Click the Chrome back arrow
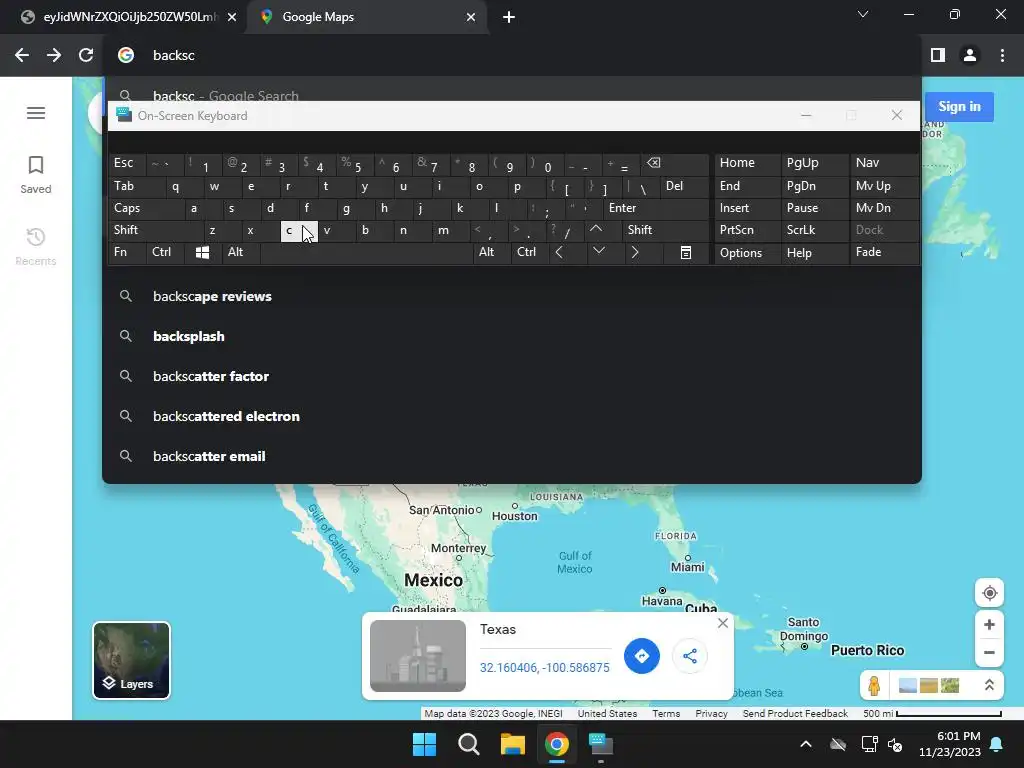The image size is (1024, 768). pos(22,55)
